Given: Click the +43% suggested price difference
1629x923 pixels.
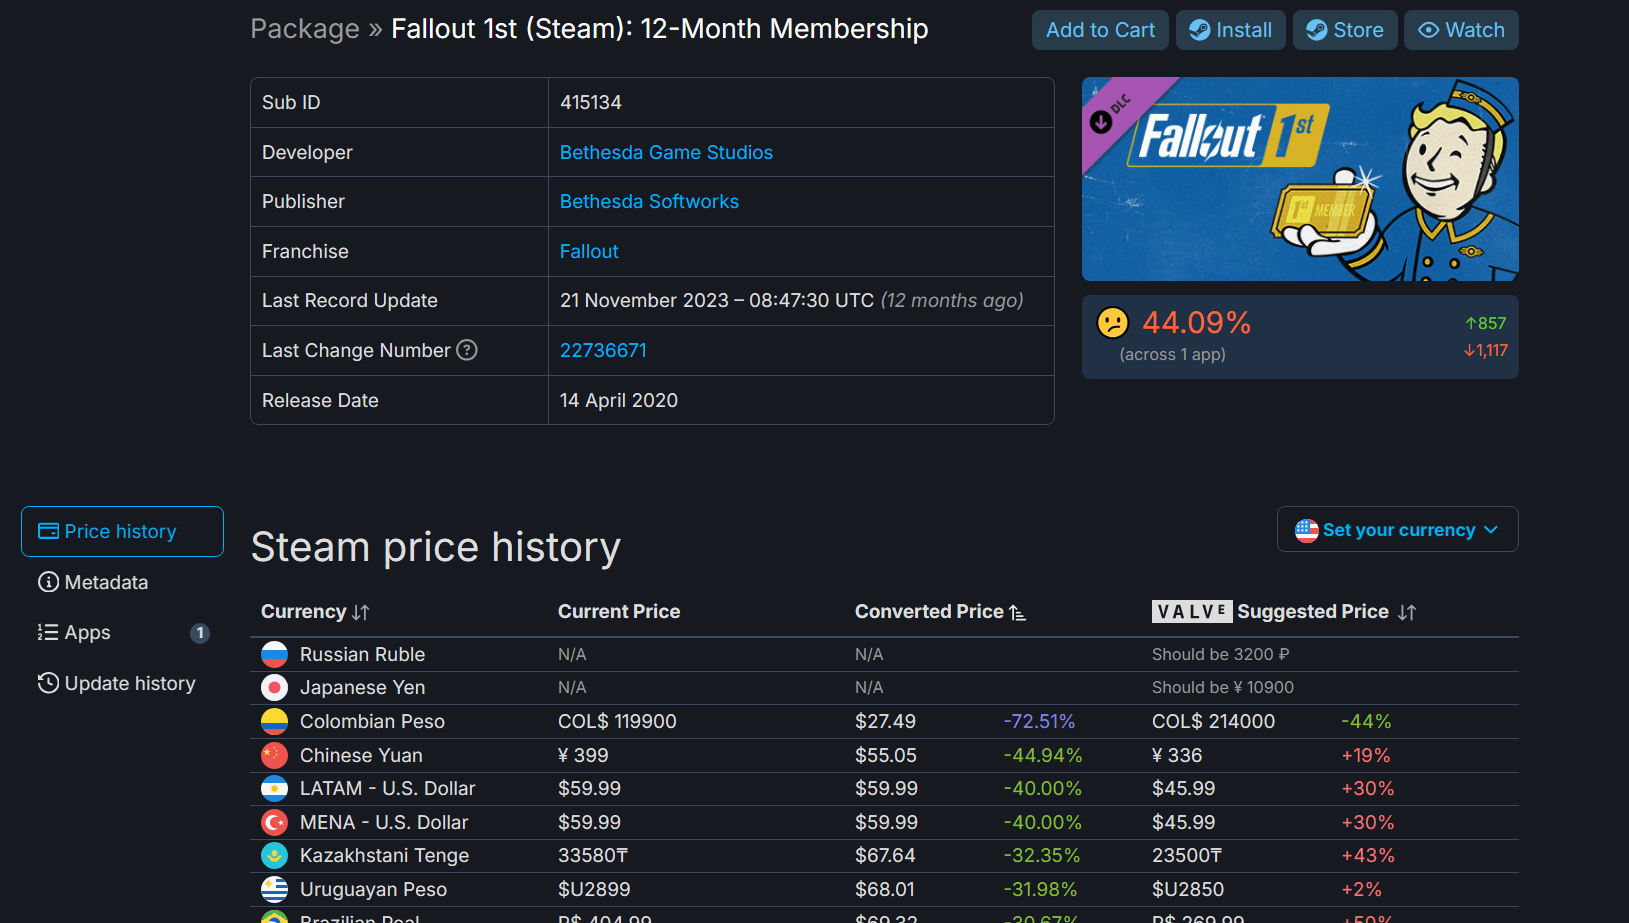Looking at the screenshot, I should (x=1367, y=855).
